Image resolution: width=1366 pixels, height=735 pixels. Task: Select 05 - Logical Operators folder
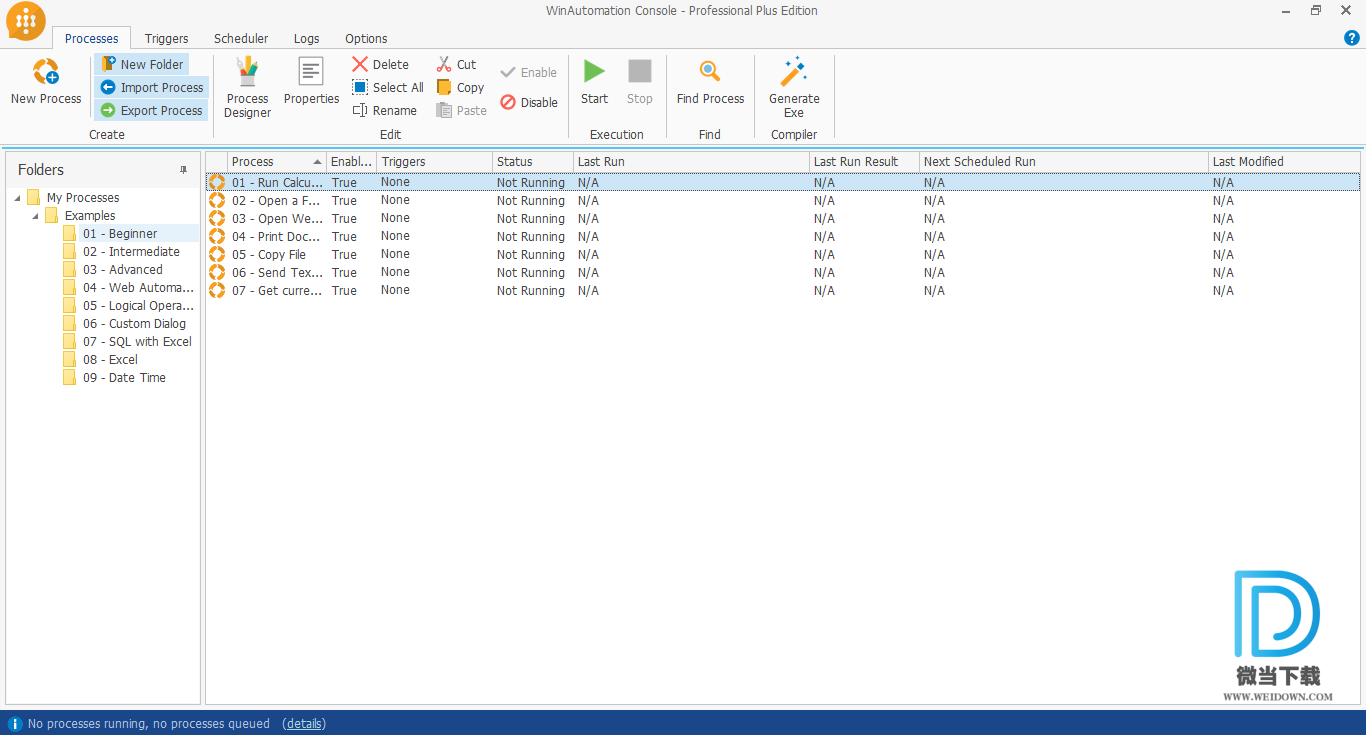tap(138, 306)
